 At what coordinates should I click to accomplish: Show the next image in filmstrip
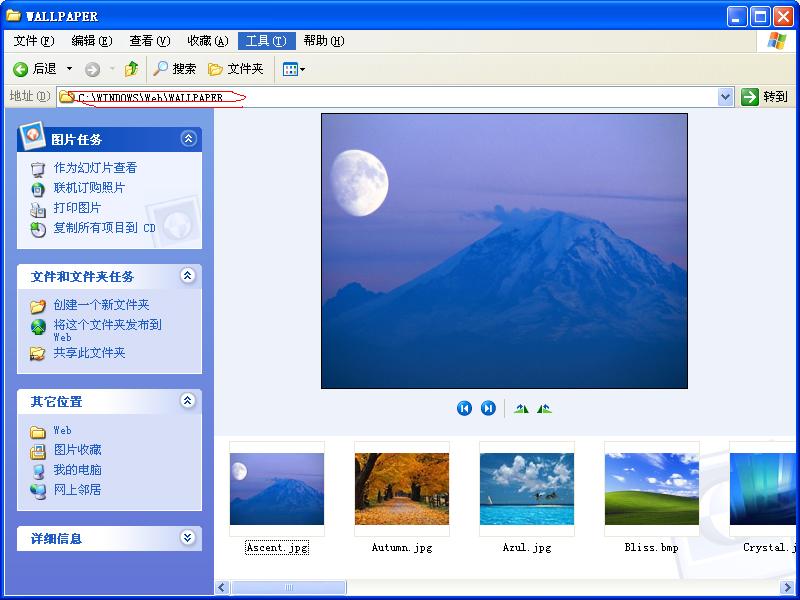coord(488,408)
